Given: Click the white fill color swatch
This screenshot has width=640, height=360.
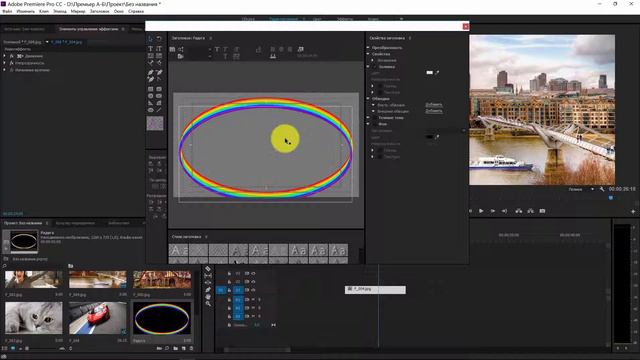Looking at the screenshot, I should 429,73.
